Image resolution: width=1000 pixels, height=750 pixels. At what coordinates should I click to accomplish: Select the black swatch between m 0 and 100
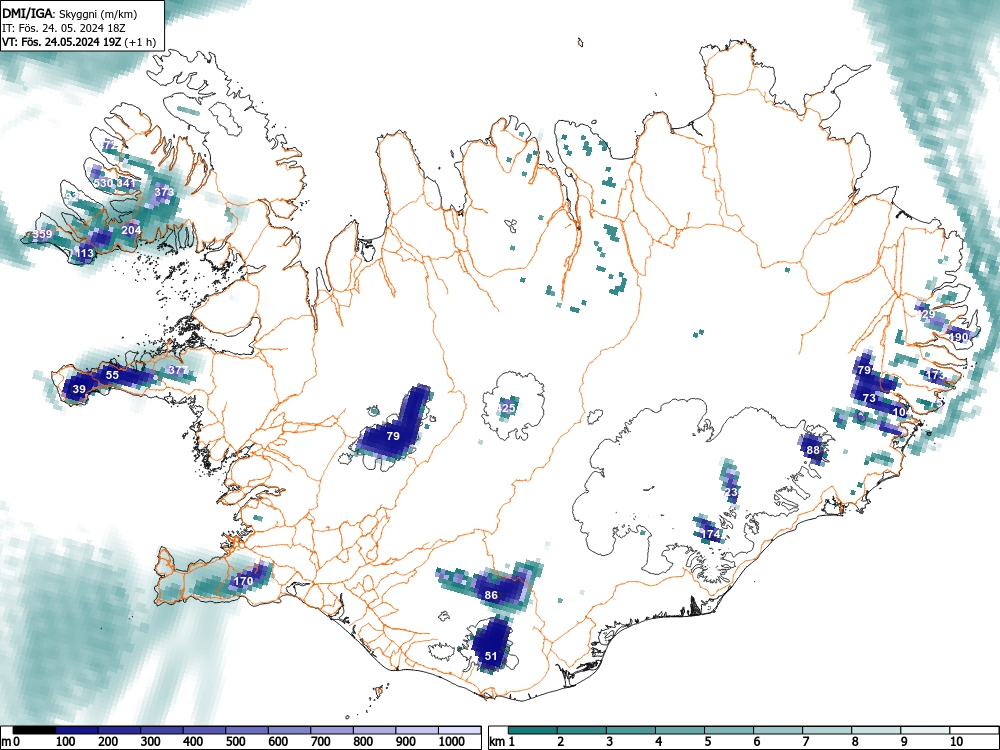pyautogui.click(x=34, y=730)
